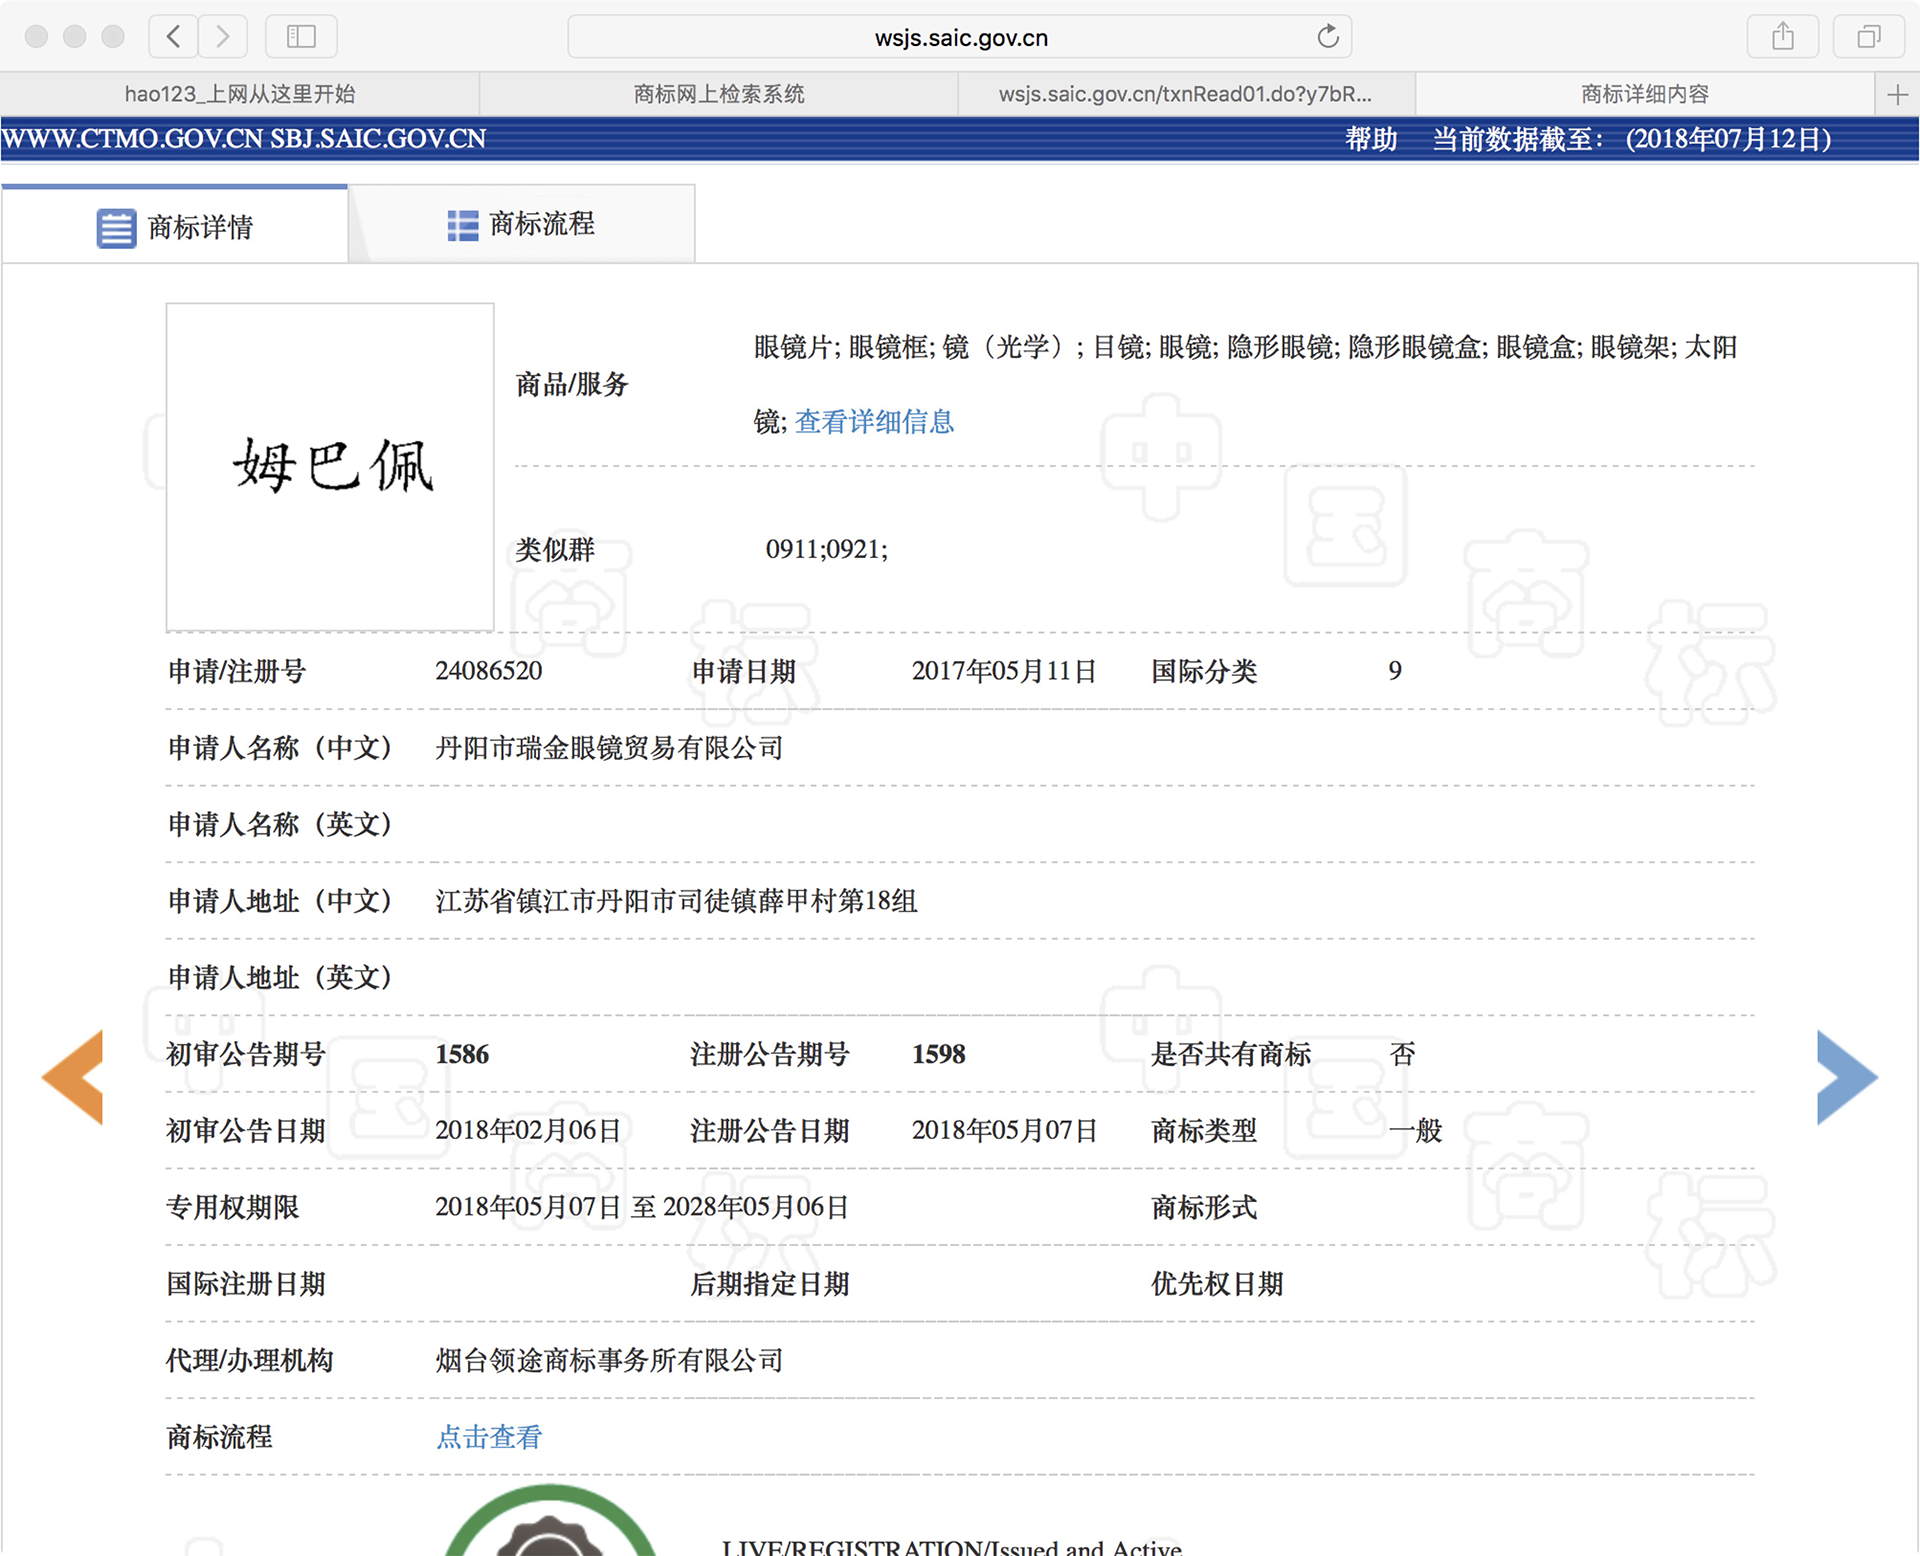Select agency name 烟台领途商标事务所有限公司

pos(609,1360)
